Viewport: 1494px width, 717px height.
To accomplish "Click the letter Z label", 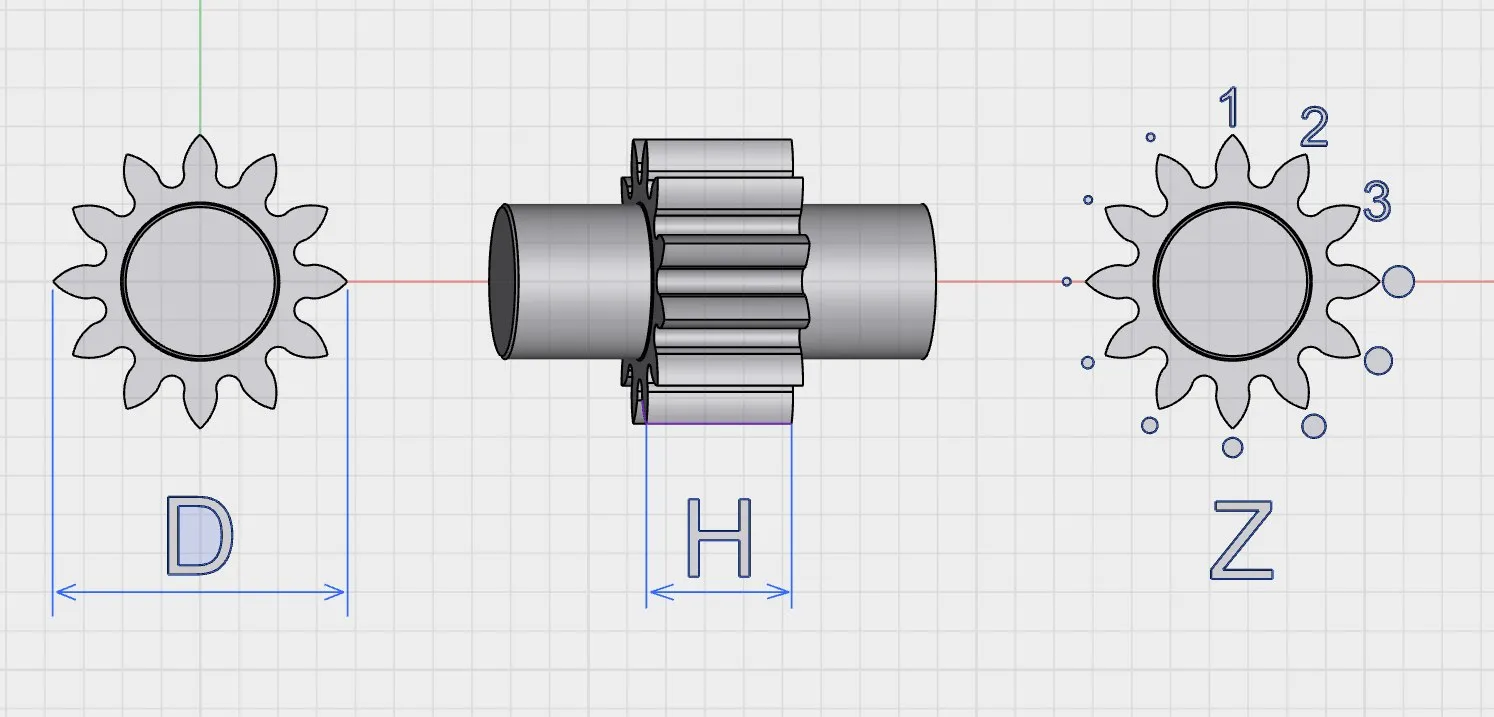I will pos(1242,541).
